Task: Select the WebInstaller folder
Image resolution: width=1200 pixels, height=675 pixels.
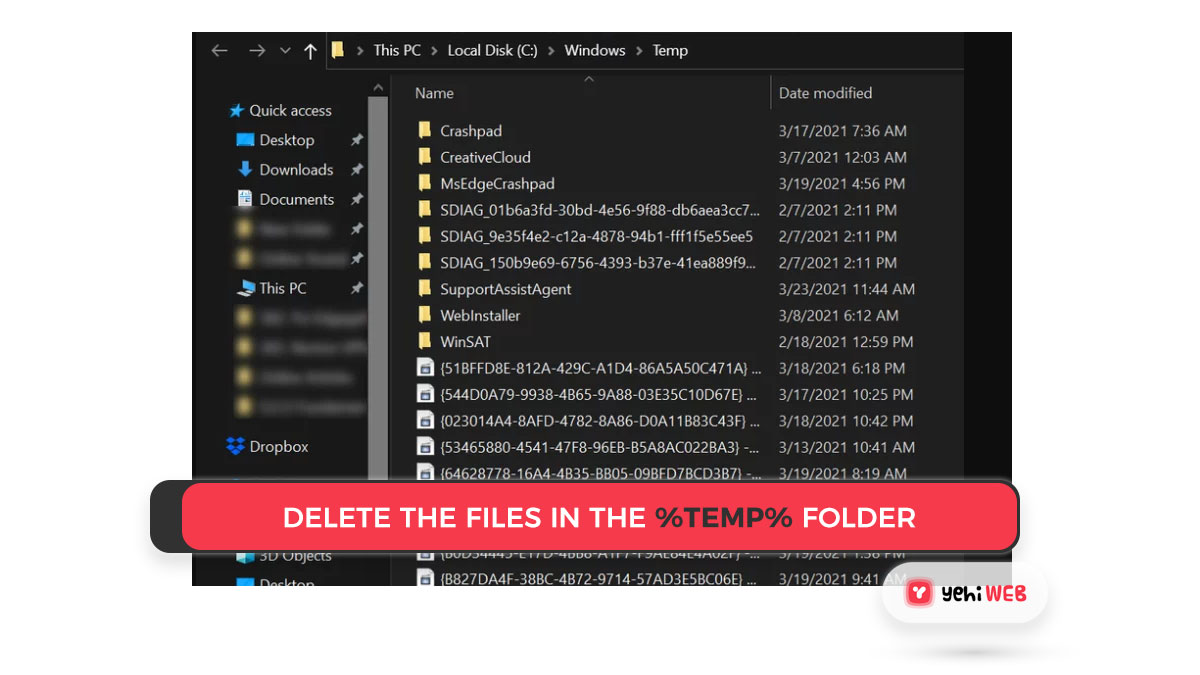Action: pos(480,315)
